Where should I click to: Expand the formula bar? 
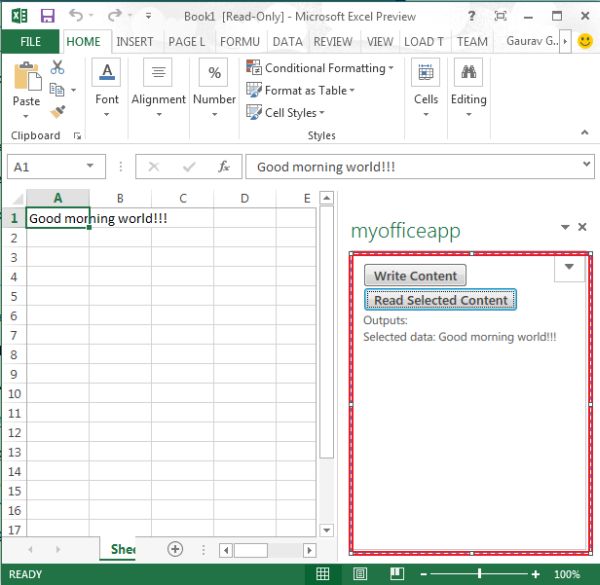(x=587, y=164)
